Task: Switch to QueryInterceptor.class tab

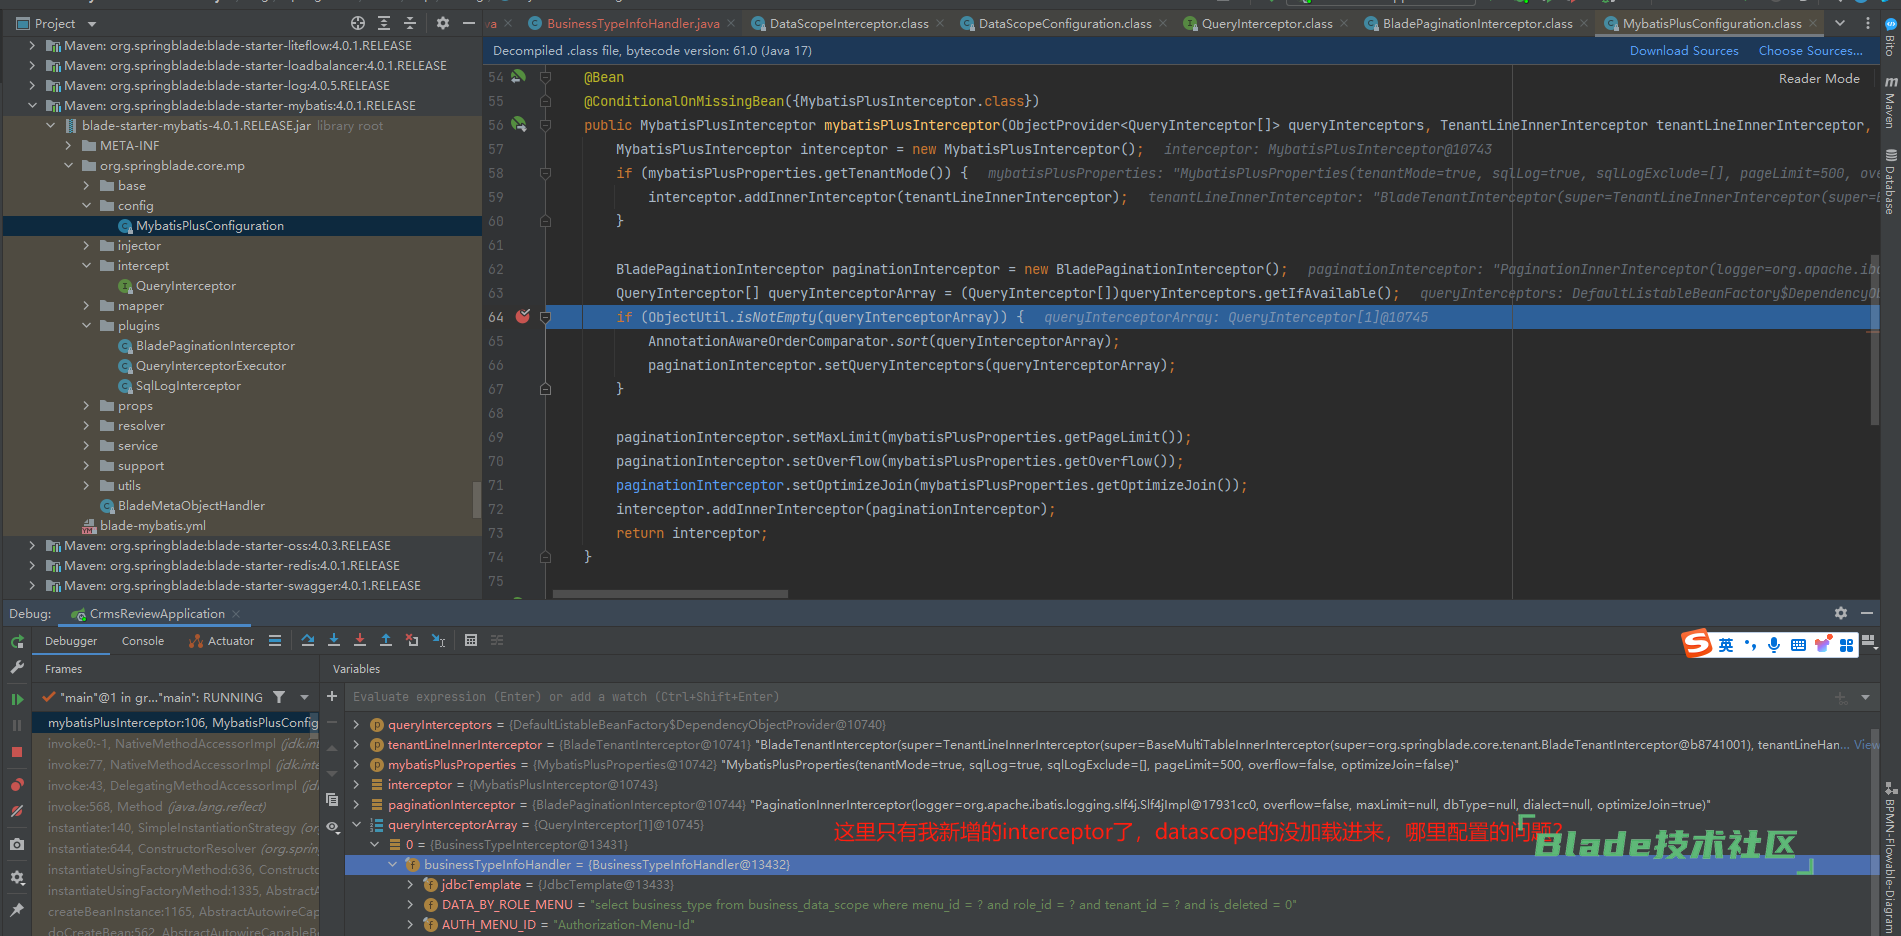Action: 1266,23
